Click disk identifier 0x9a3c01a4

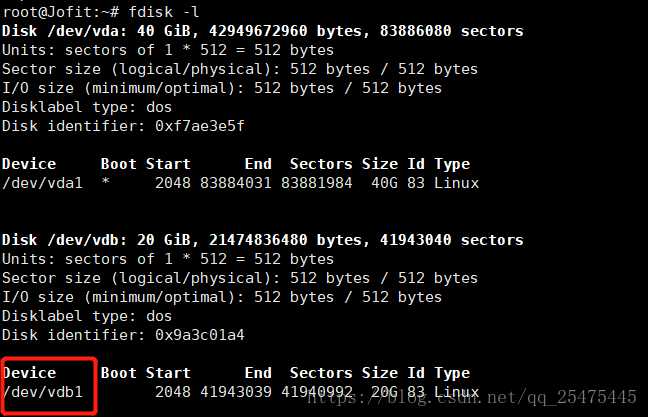(200, 335)
